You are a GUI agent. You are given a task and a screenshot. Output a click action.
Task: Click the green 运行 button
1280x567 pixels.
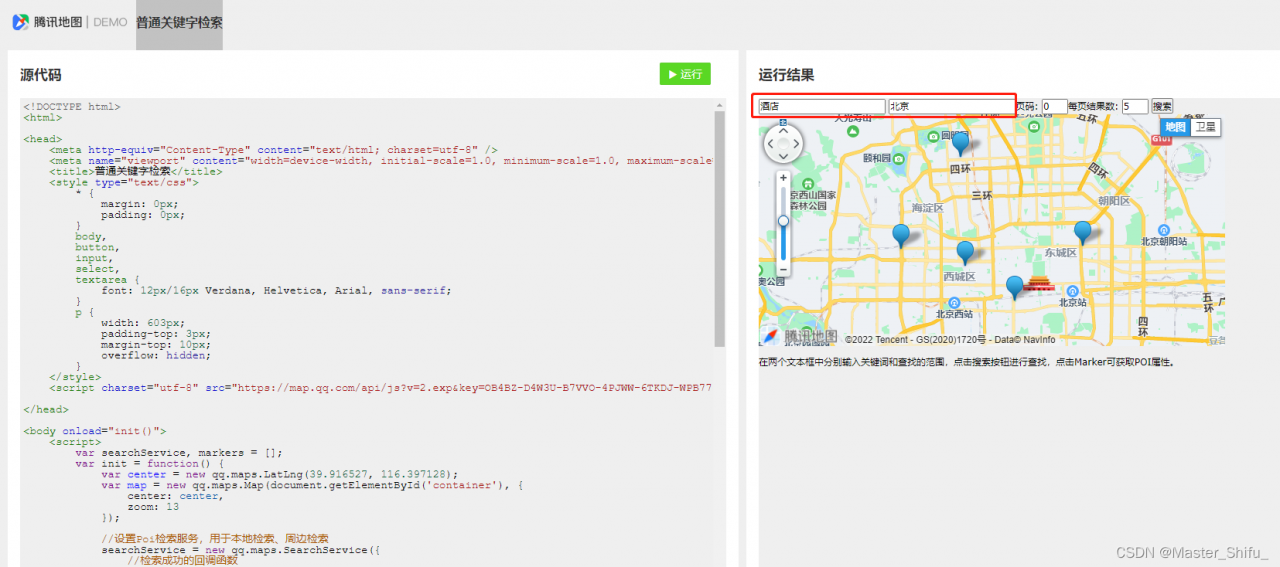tap(685, 74)
